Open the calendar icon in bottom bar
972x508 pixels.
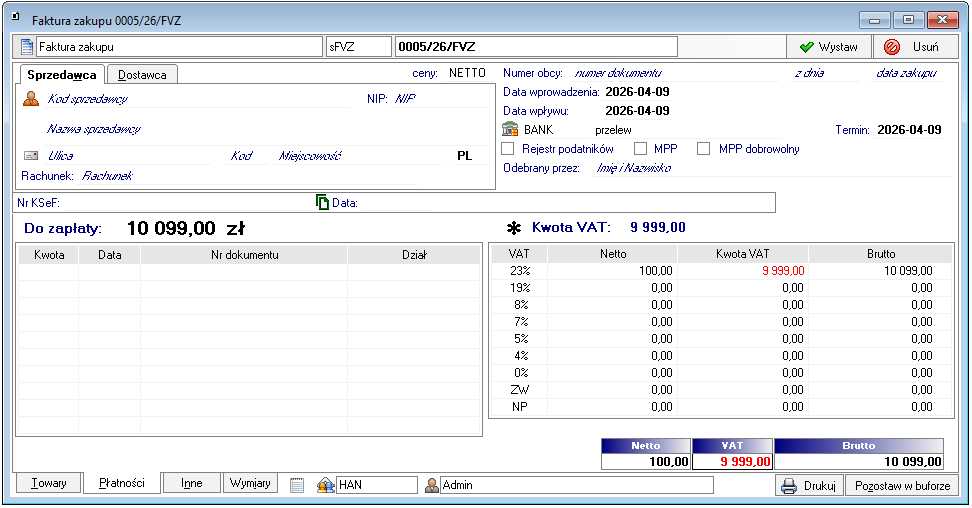click(296, 485)
